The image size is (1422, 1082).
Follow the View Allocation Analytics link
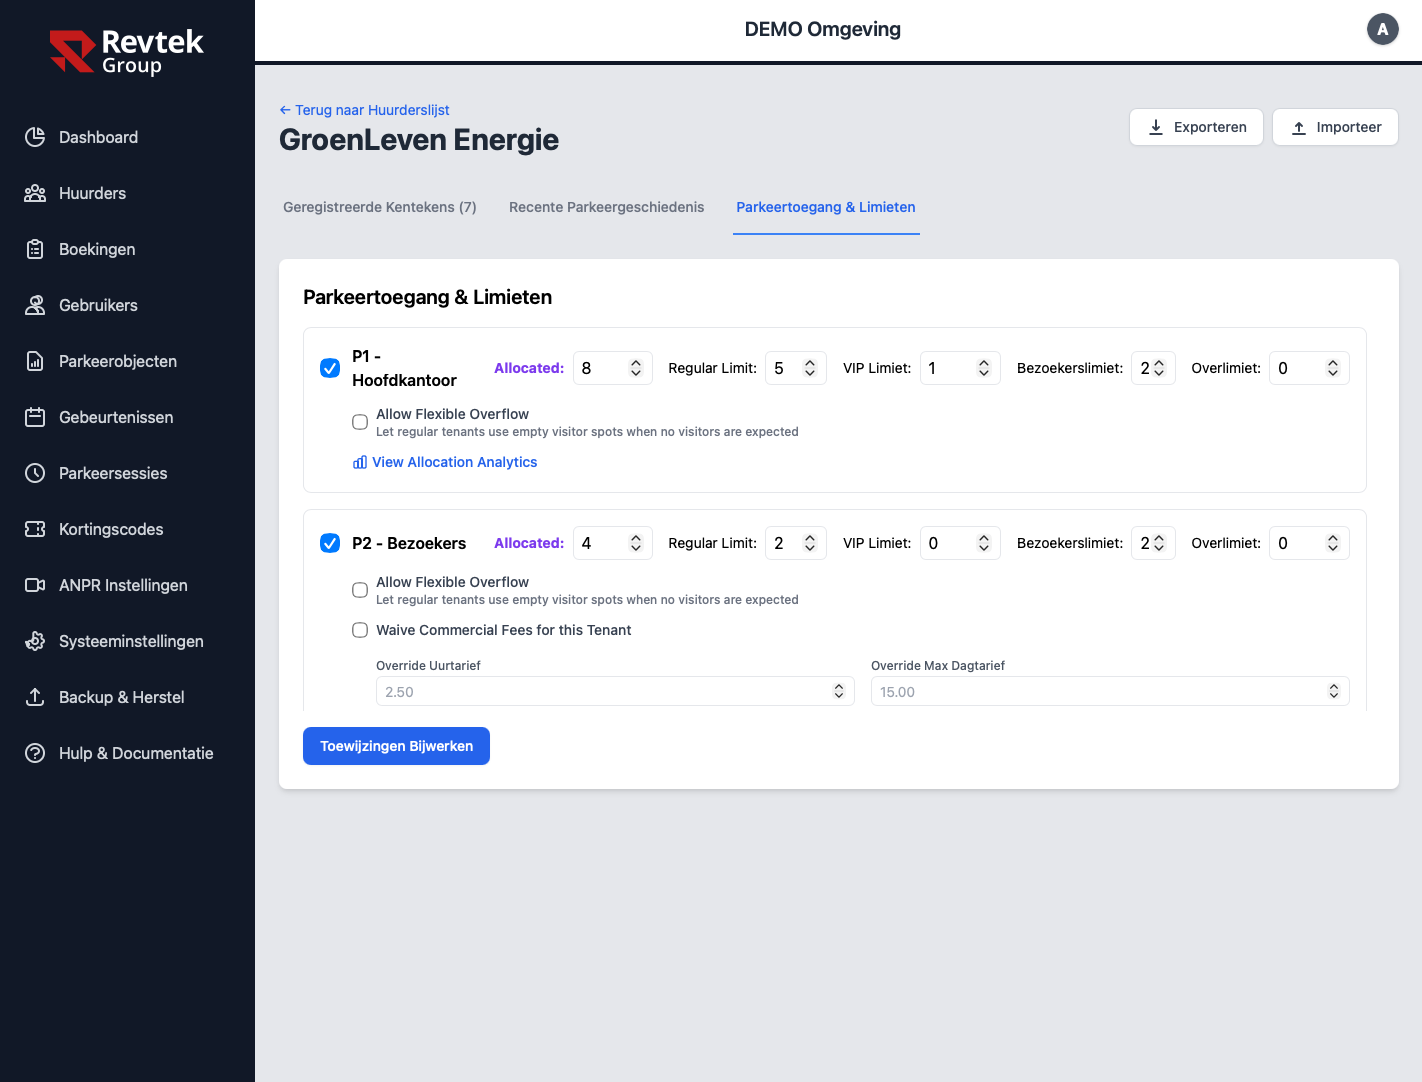(454, 462)
